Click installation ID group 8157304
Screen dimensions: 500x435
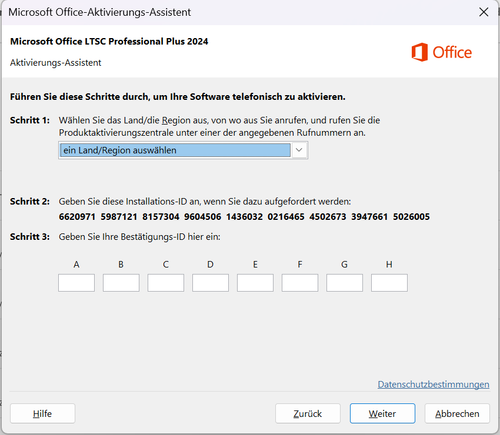161,217
